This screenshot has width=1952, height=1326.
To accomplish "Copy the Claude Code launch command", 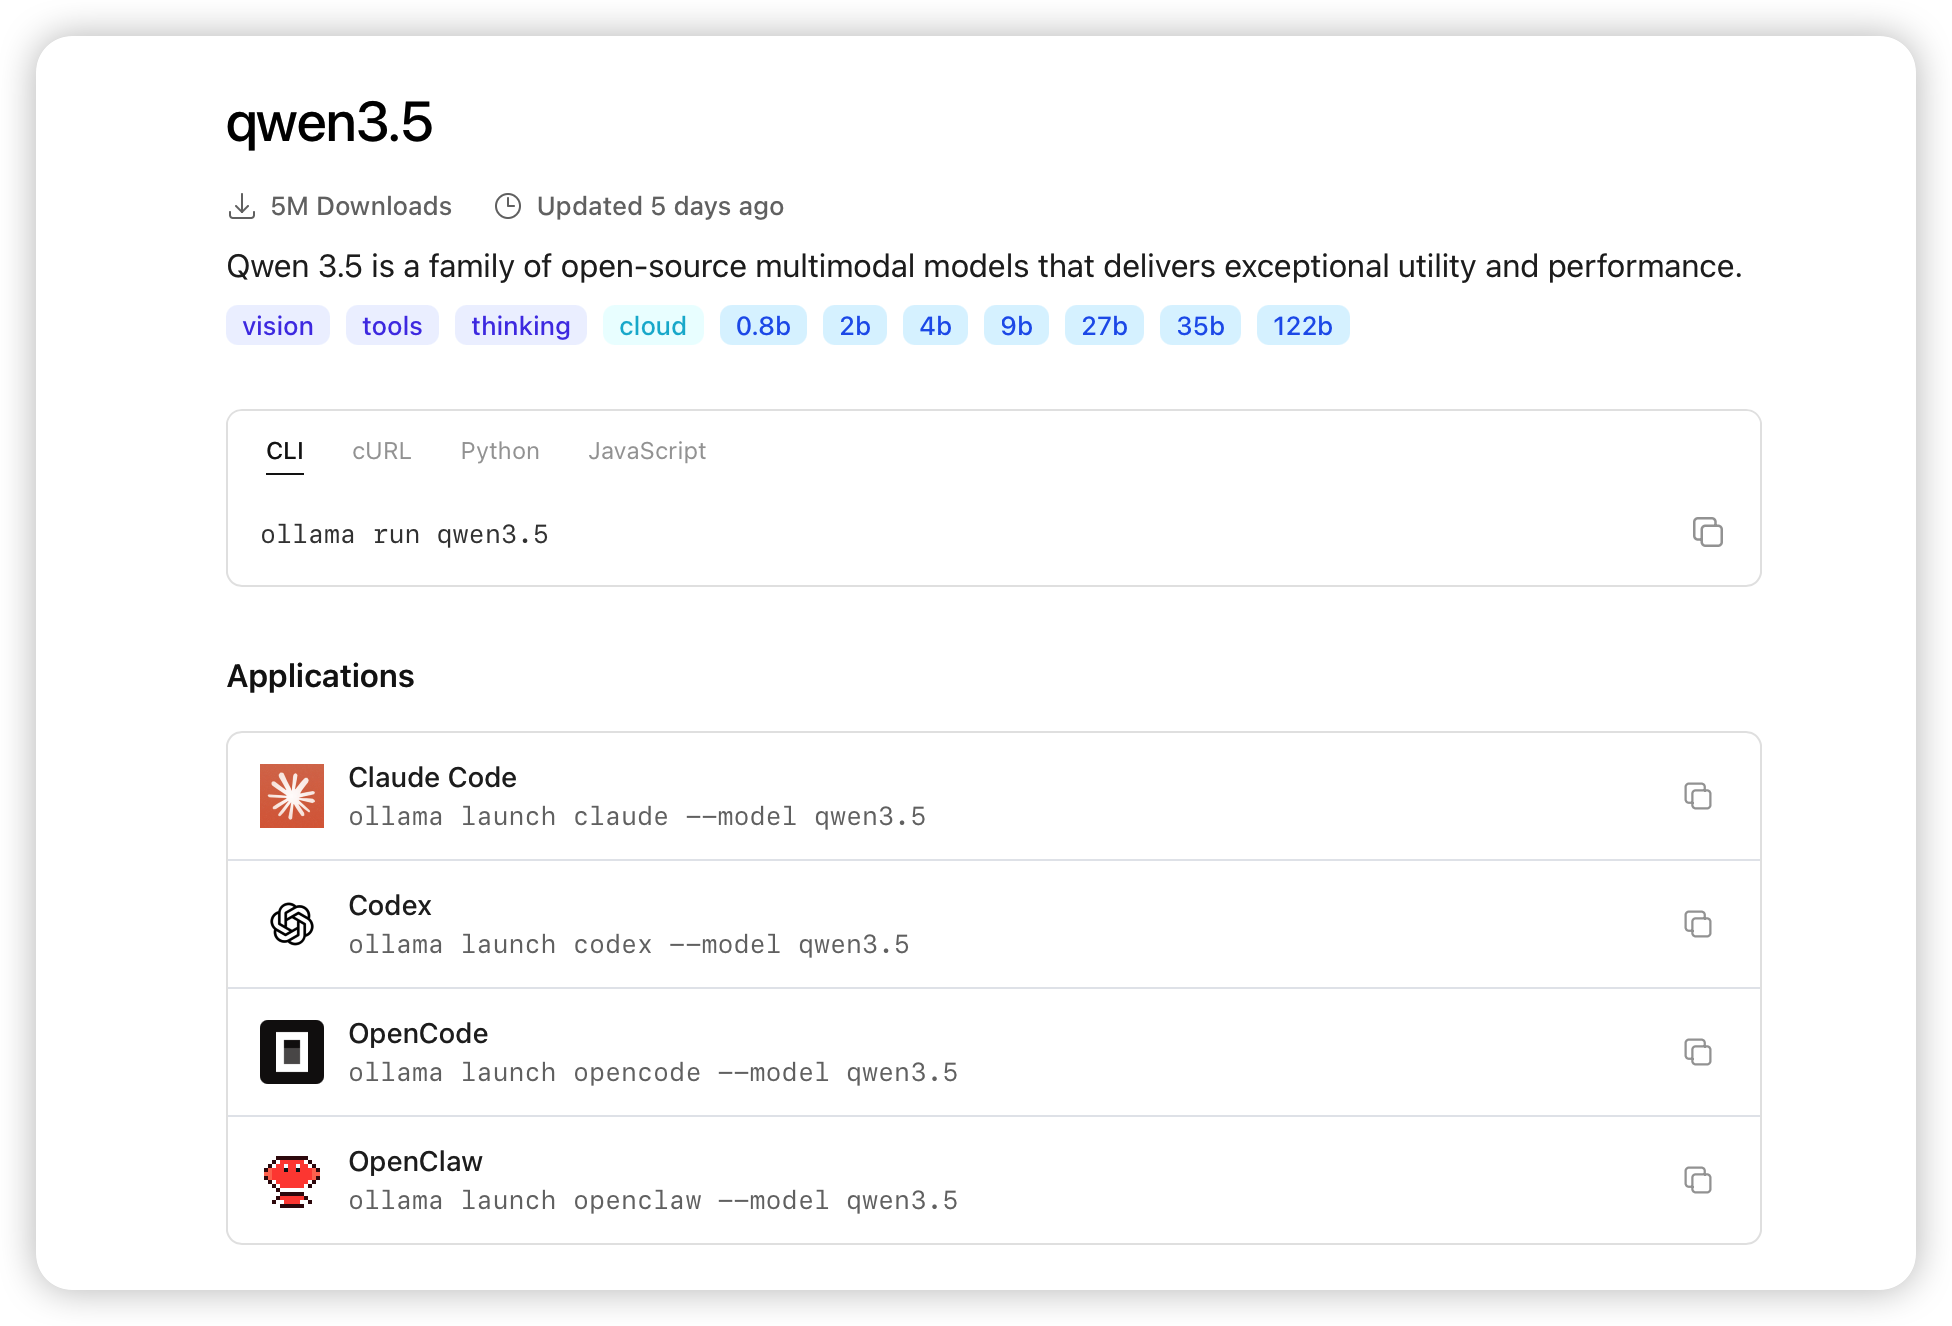I will pos(1697,796).
